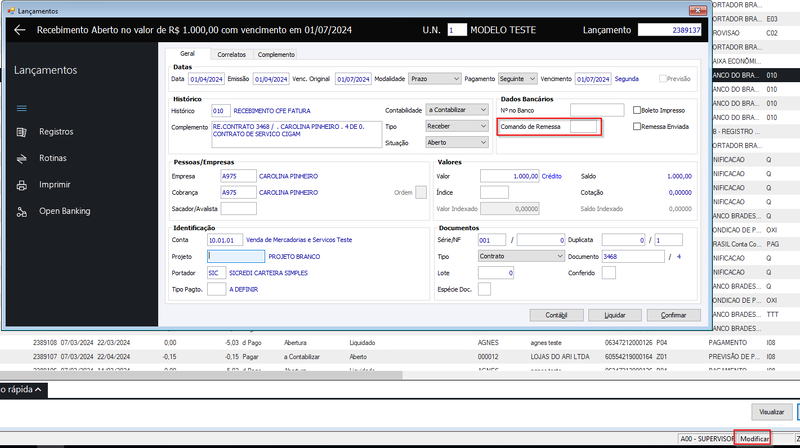Screen dimensions: 800x448
Task: Click the Registros sidebar icon
Action: coord(21,132)
